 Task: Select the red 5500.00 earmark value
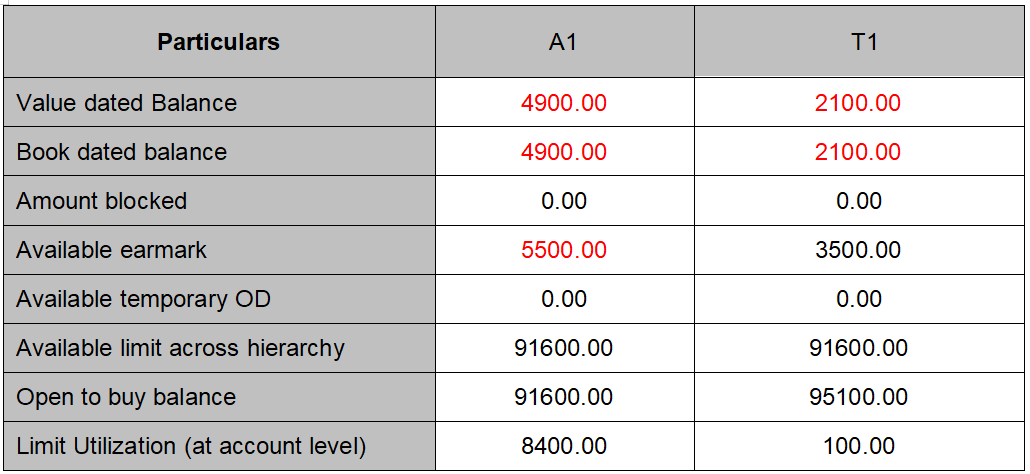[564, 250]
